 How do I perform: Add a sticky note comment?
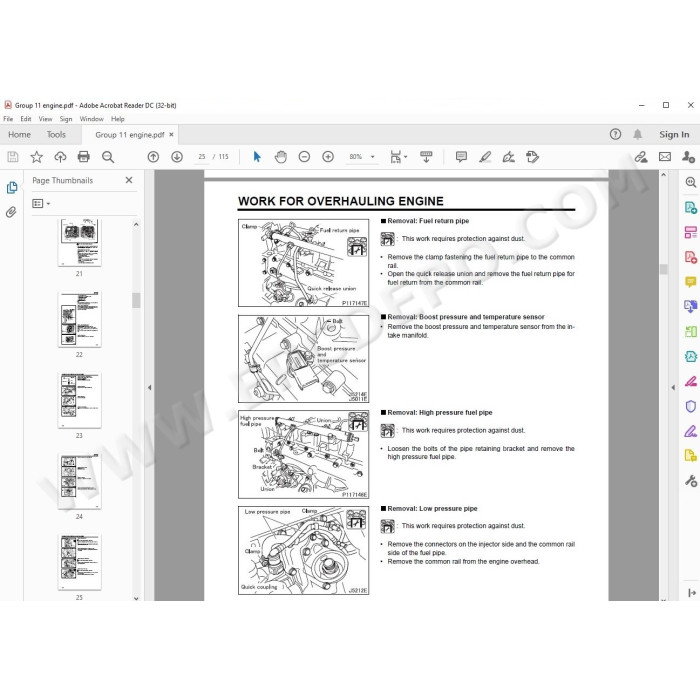(x=461, y=157)
